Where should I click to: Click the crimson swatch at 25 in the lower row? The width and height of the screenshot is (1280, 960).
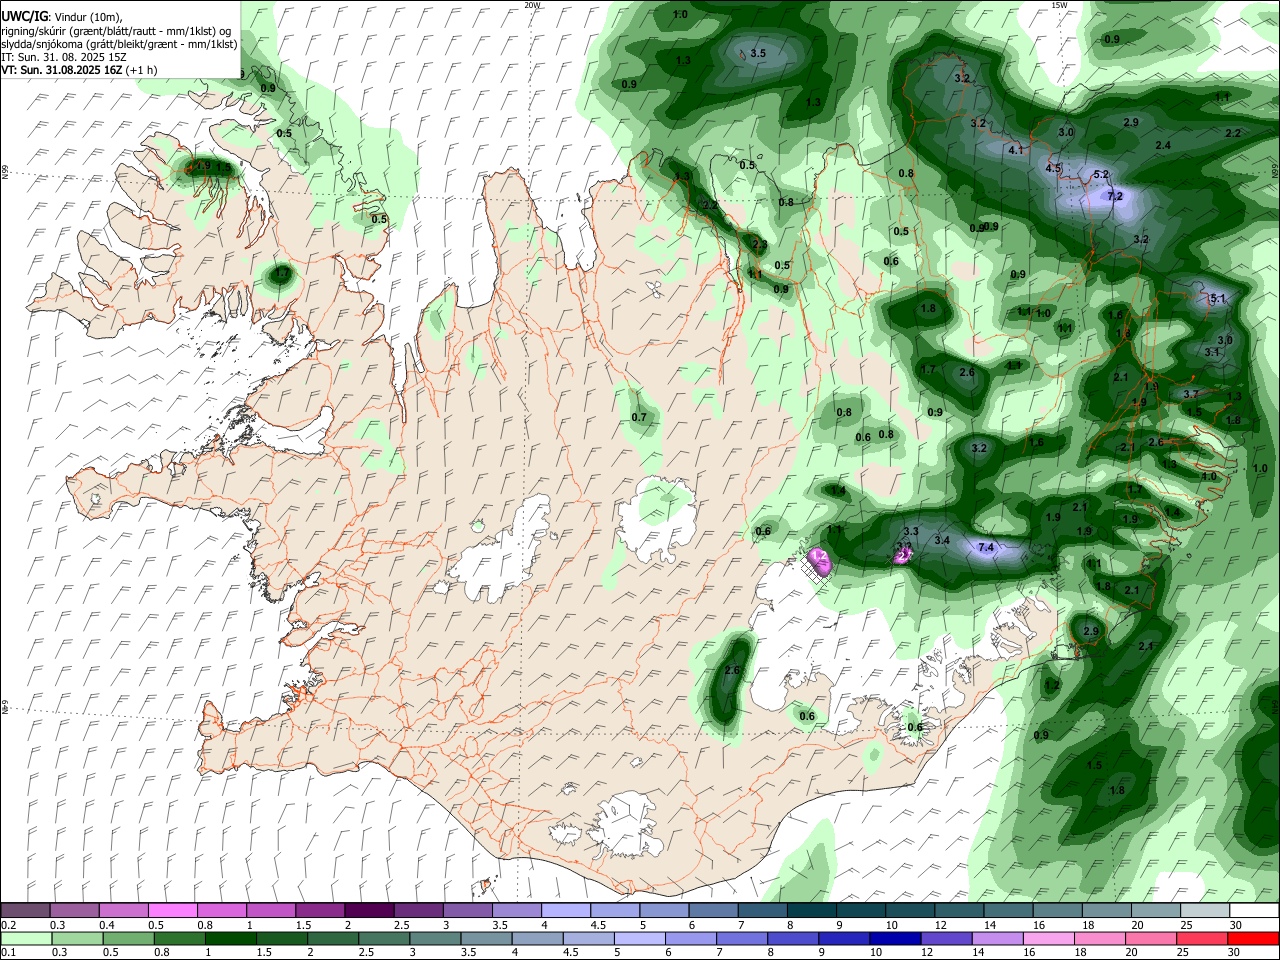[1203, 939]
